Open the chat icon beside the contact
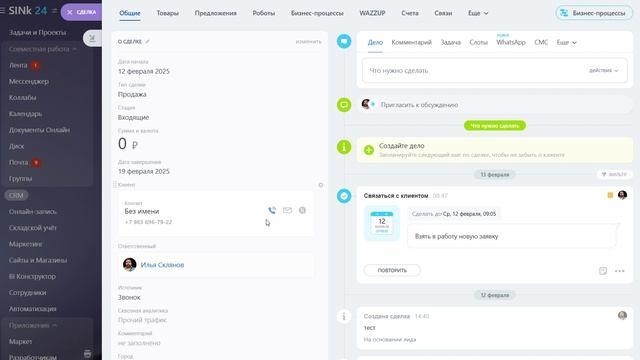640x360 pixels. click(302, 210)
